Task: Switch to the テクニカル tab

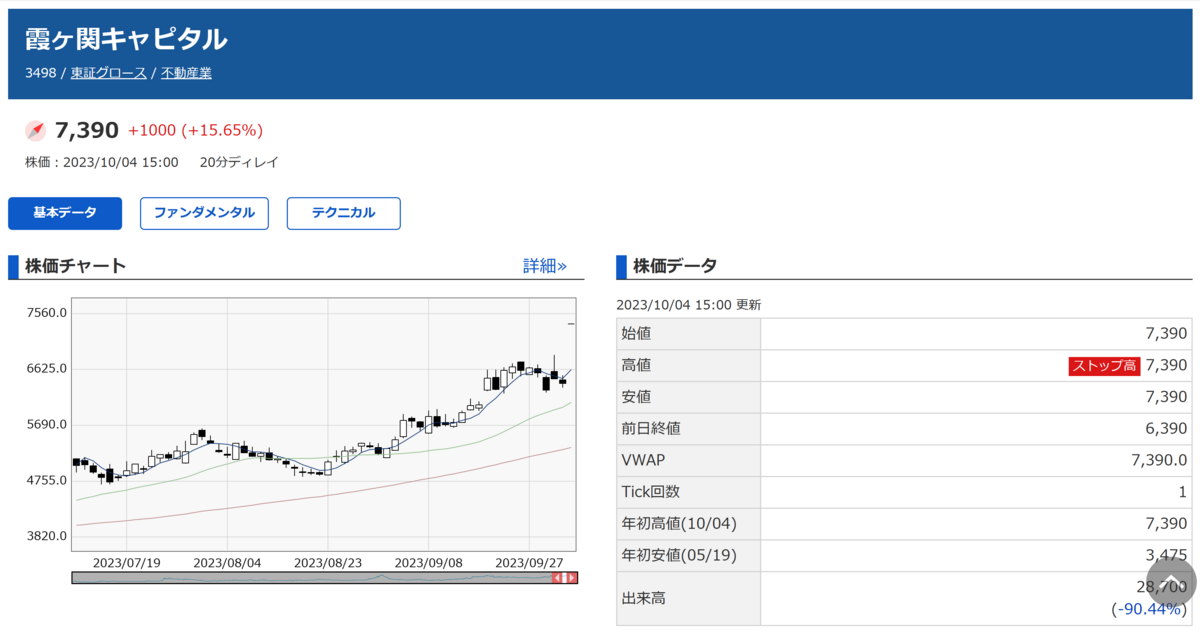Action: 344,213
